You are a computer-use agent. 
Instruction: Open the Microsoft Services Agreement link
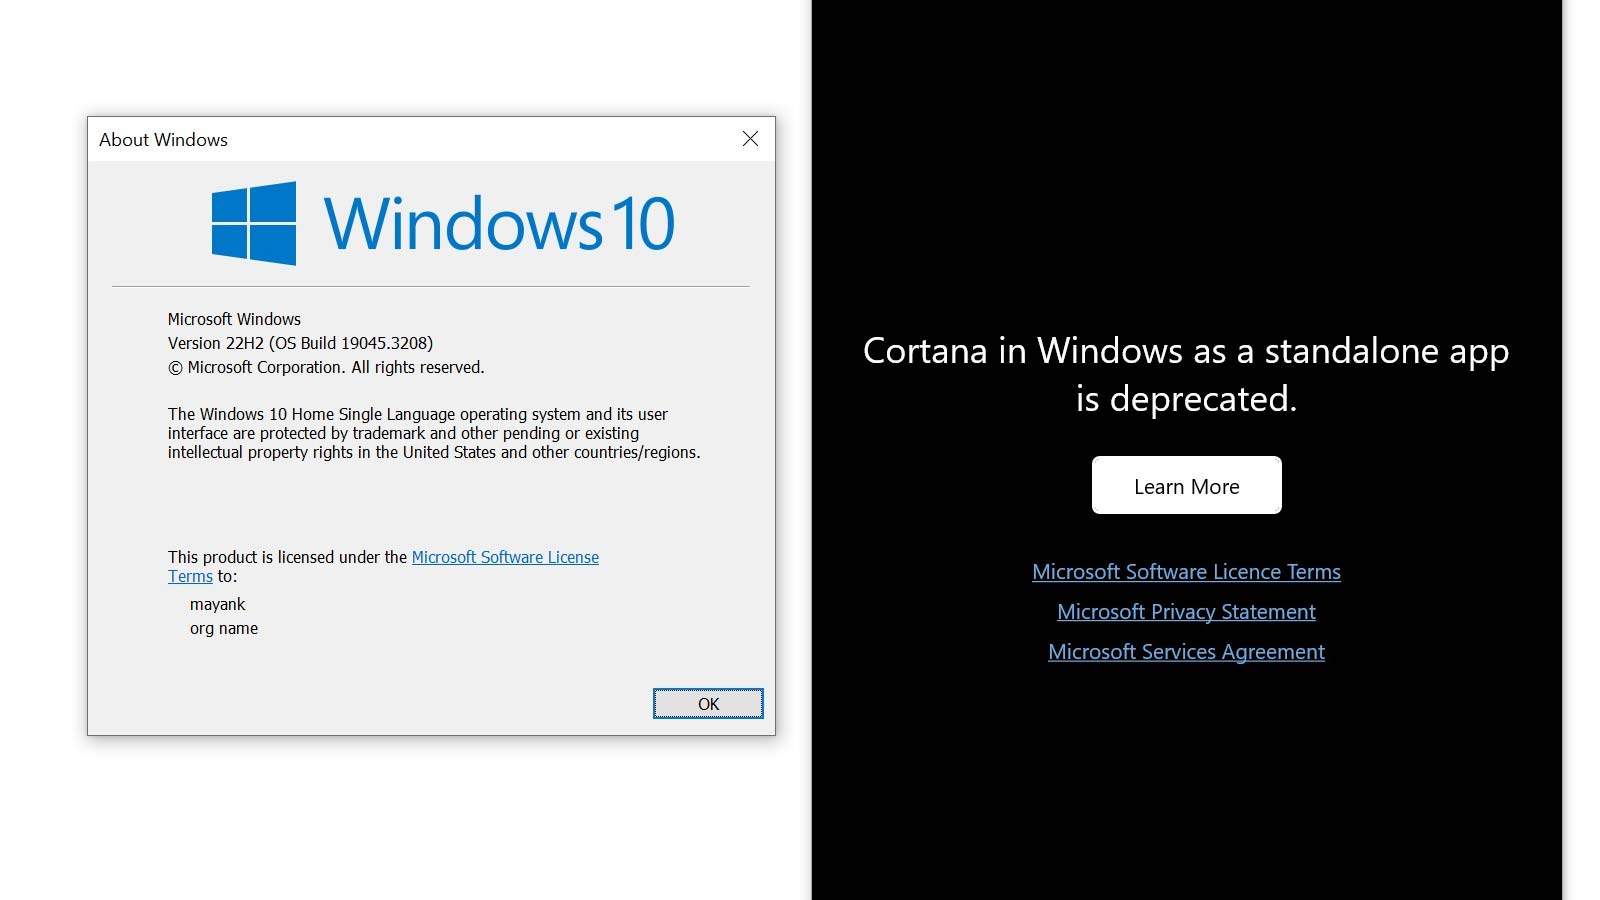(x=1186, y=652)
